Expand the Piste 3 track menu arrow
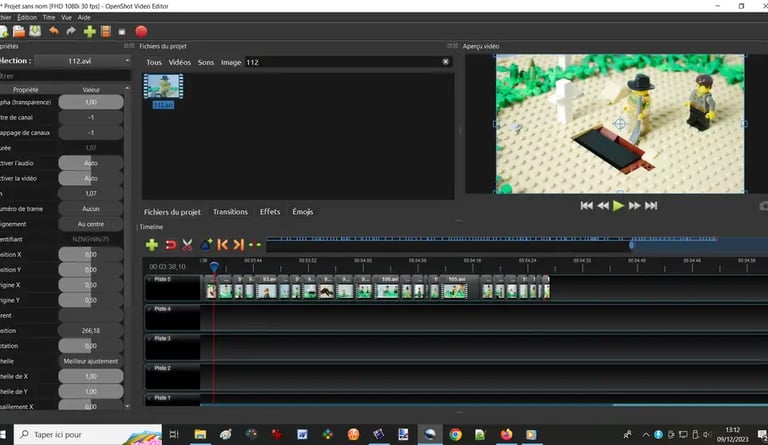 click(x=149, y=338)
